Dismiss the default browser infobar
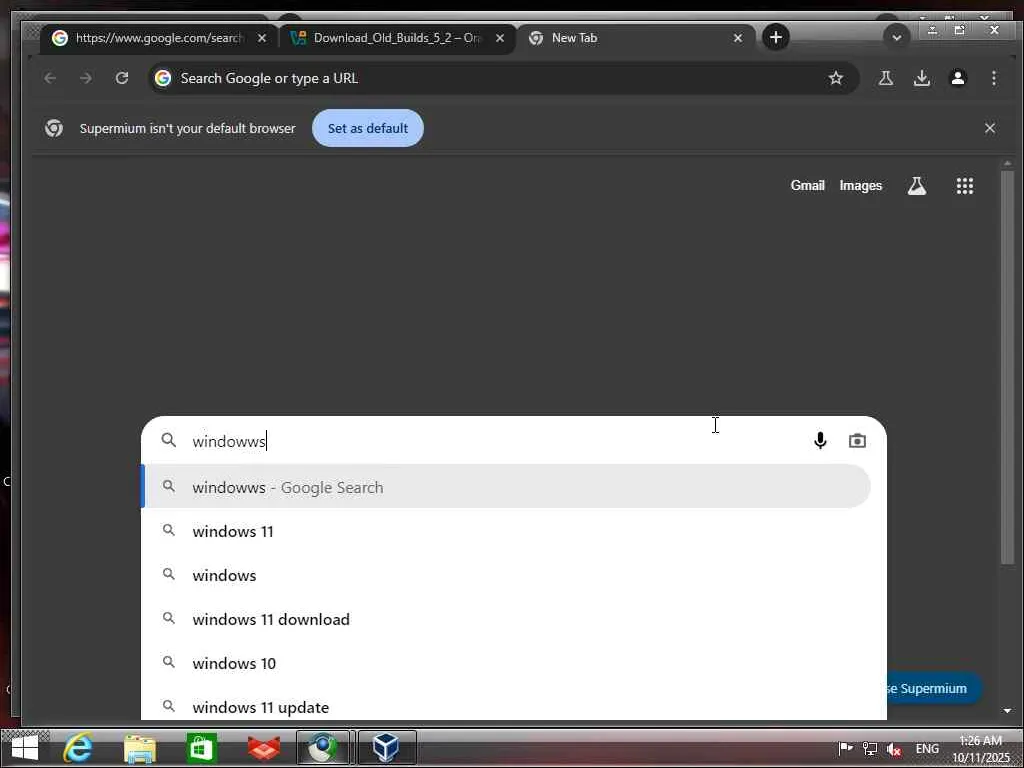This screenshot has width=1024, height=768. tap(989, 128)
